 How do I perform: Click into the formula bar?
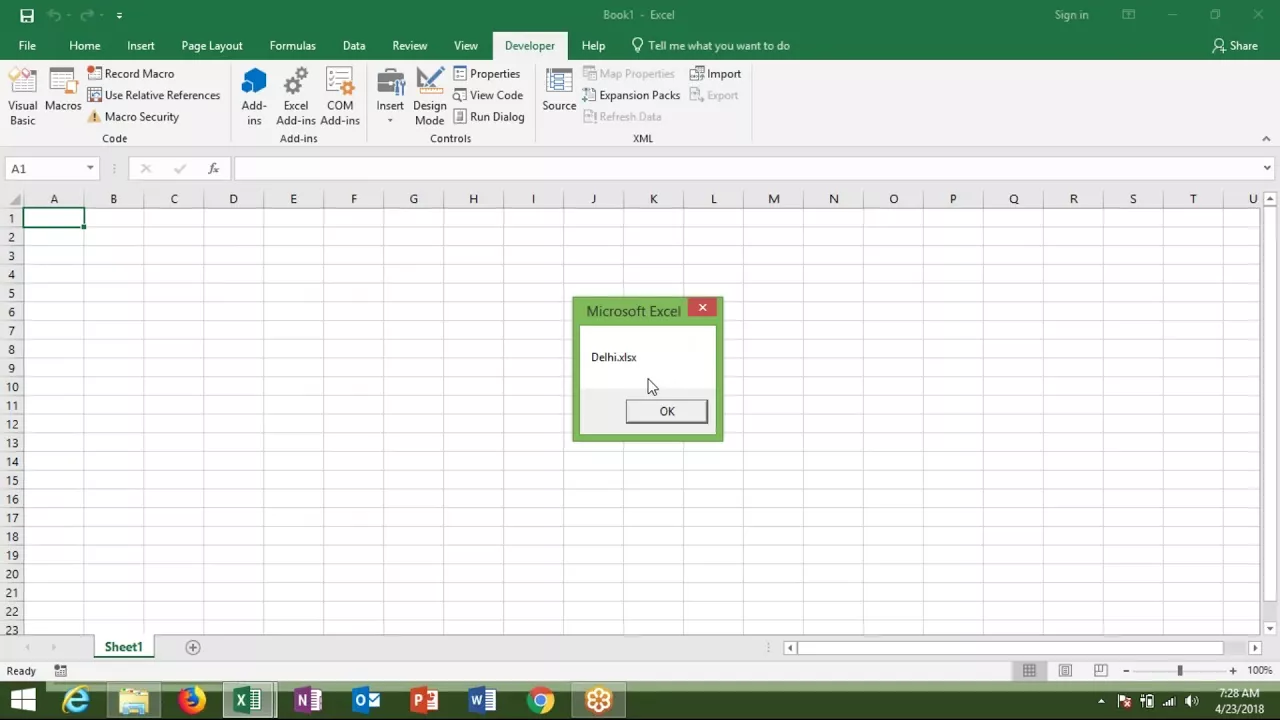746,169
